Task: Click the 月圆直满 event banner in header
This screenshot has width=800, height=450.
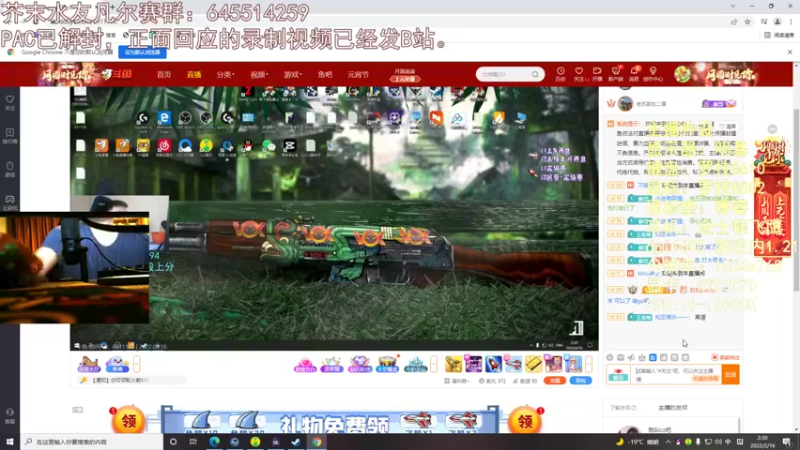Action: tap(405, 75)
